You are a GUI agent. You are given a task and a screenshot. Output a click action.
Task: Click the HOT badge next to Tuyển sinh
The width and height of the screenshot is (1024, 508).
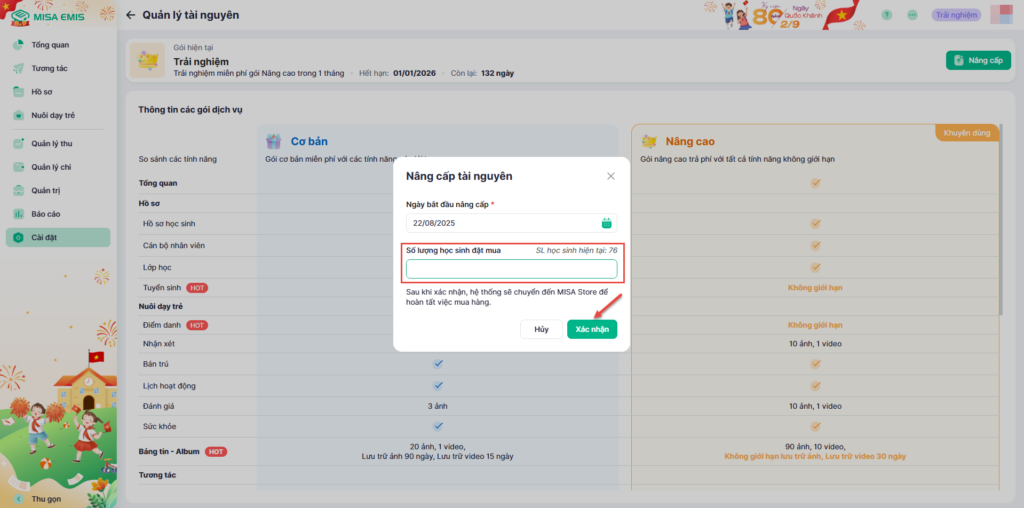click(x=197, y=288)
